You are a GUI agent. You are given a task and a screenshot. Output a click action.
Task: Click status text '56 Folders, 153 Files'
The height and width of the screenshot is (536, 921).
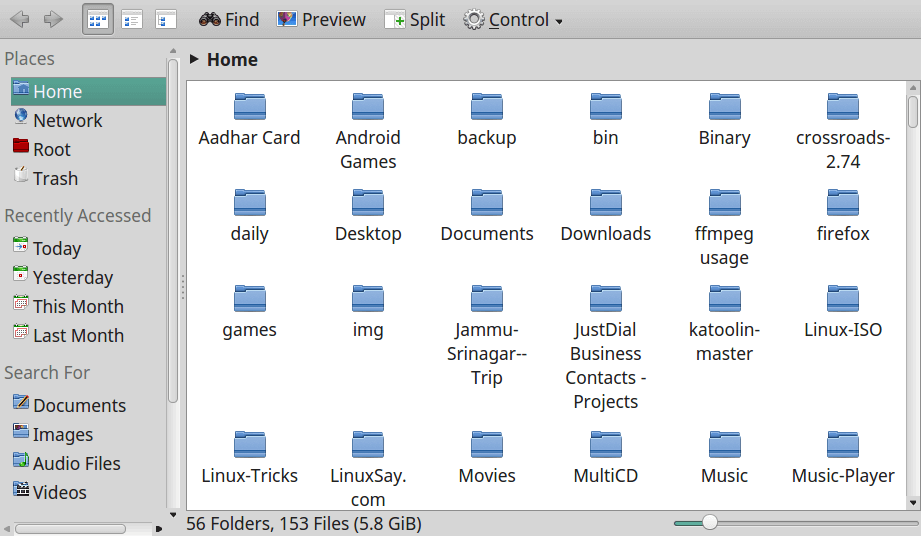304,523
